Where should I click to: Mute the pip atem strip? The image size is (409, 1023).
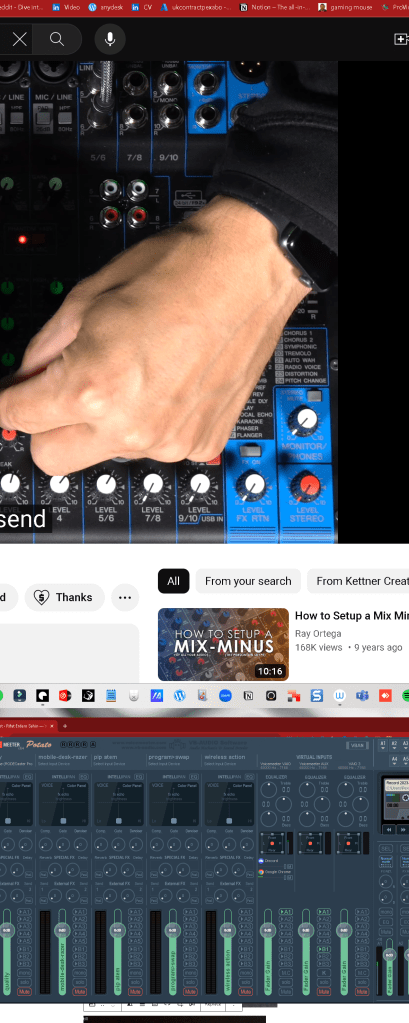(134, 992)
